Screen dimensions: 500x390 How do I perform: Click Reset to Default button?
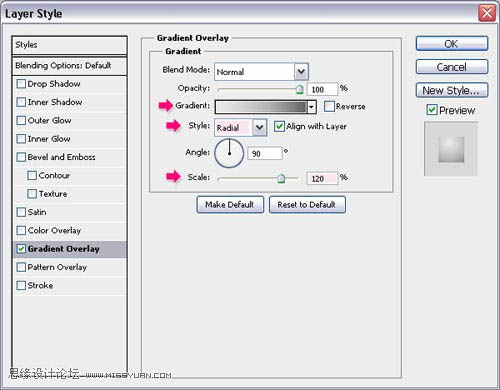tap(307, 204)
